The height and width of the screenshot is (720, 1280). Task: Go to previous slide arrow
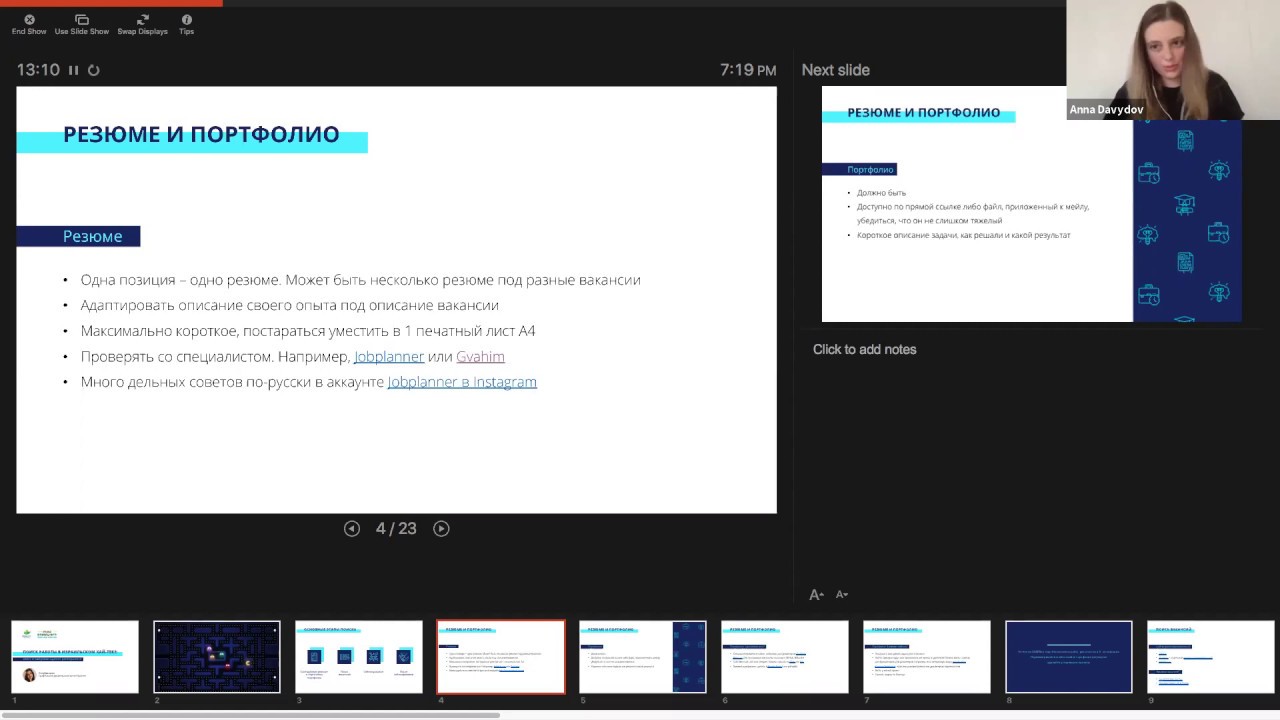(352, 528)
